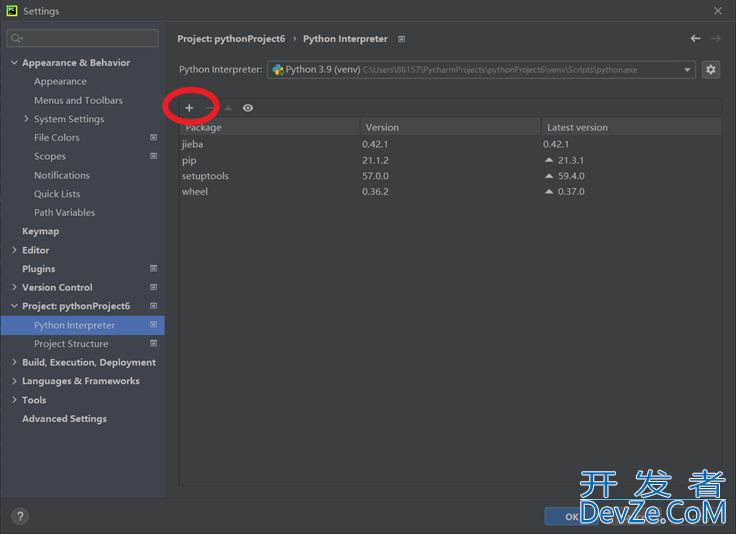Open the Keymap settings page
Screen dimensions: 736x534
(41, 231)
